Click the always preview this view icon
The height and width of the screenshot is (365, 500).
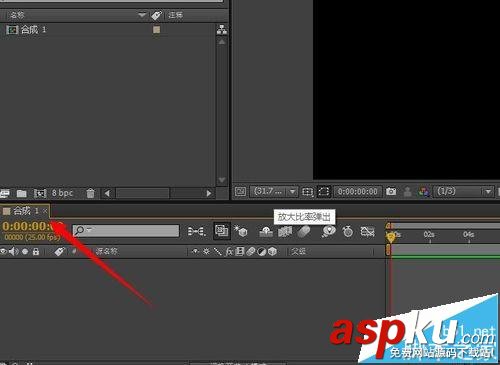[240, 192]
